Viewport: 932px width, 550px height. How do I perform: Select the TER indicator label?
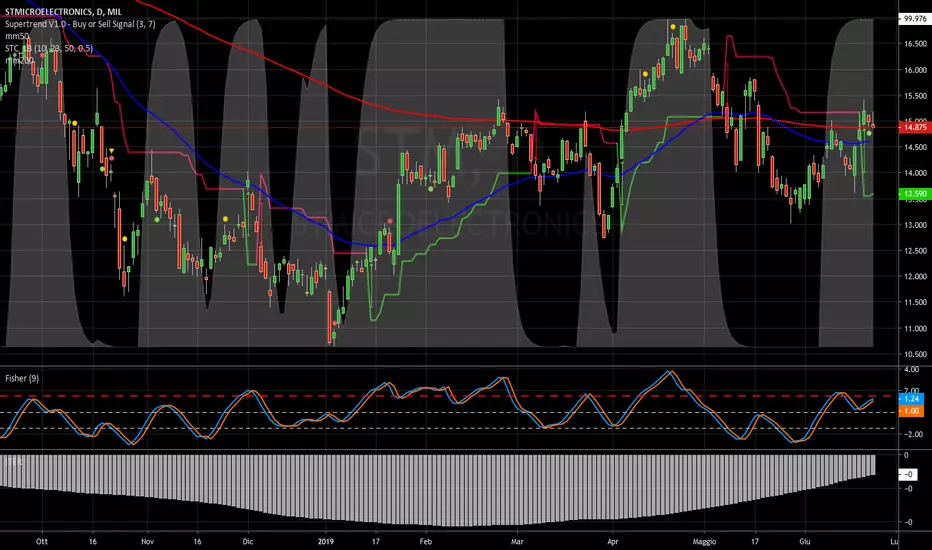point(13,461)
